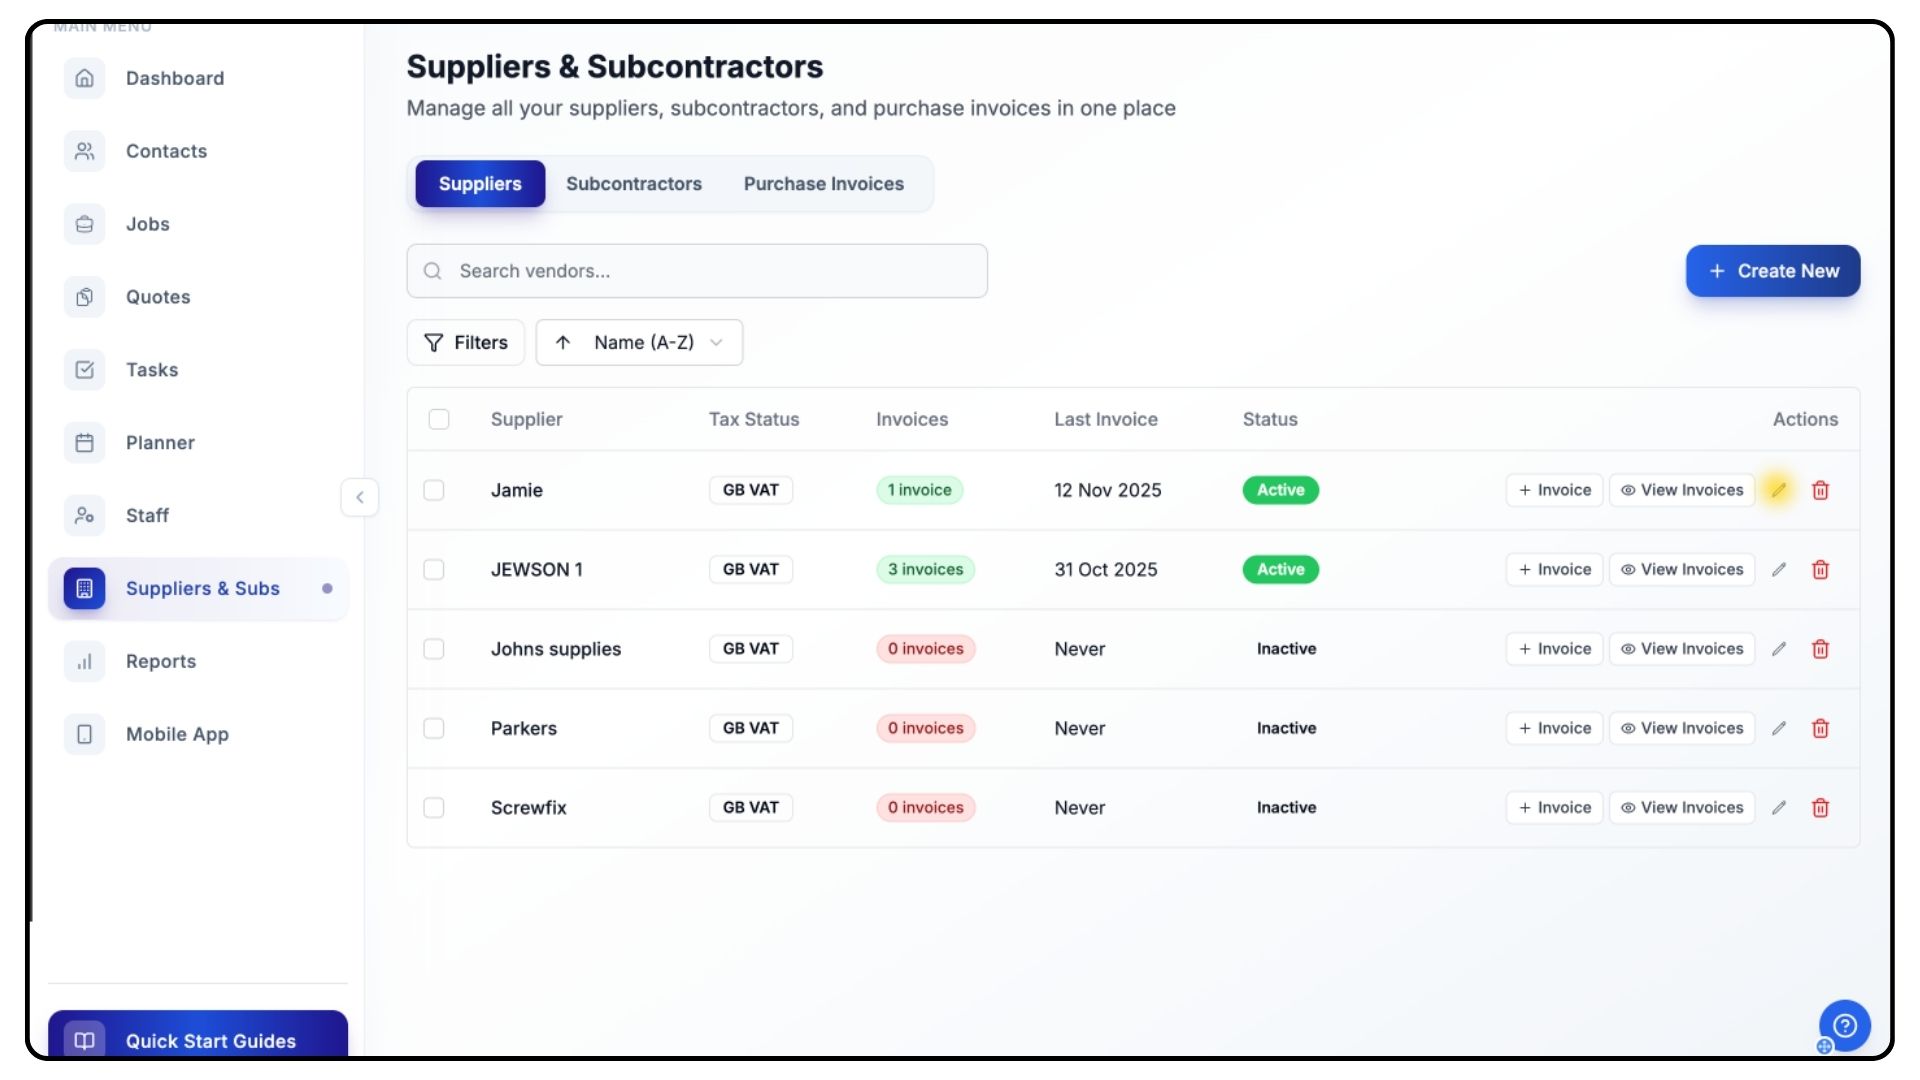Viewport: 1920px width, 1080px height.
Task: Click the Search vendors input field
Action: [x=697, y=271]
